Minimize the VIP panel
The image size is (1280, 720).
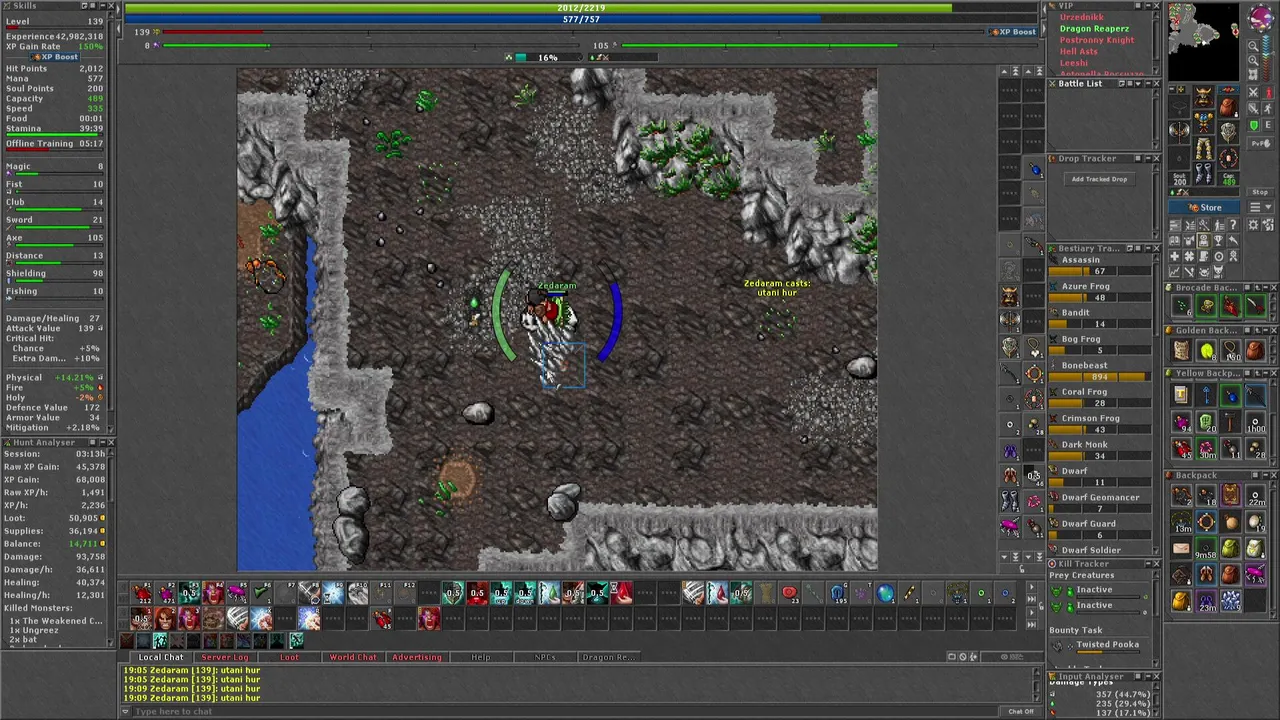(1148, 6)
